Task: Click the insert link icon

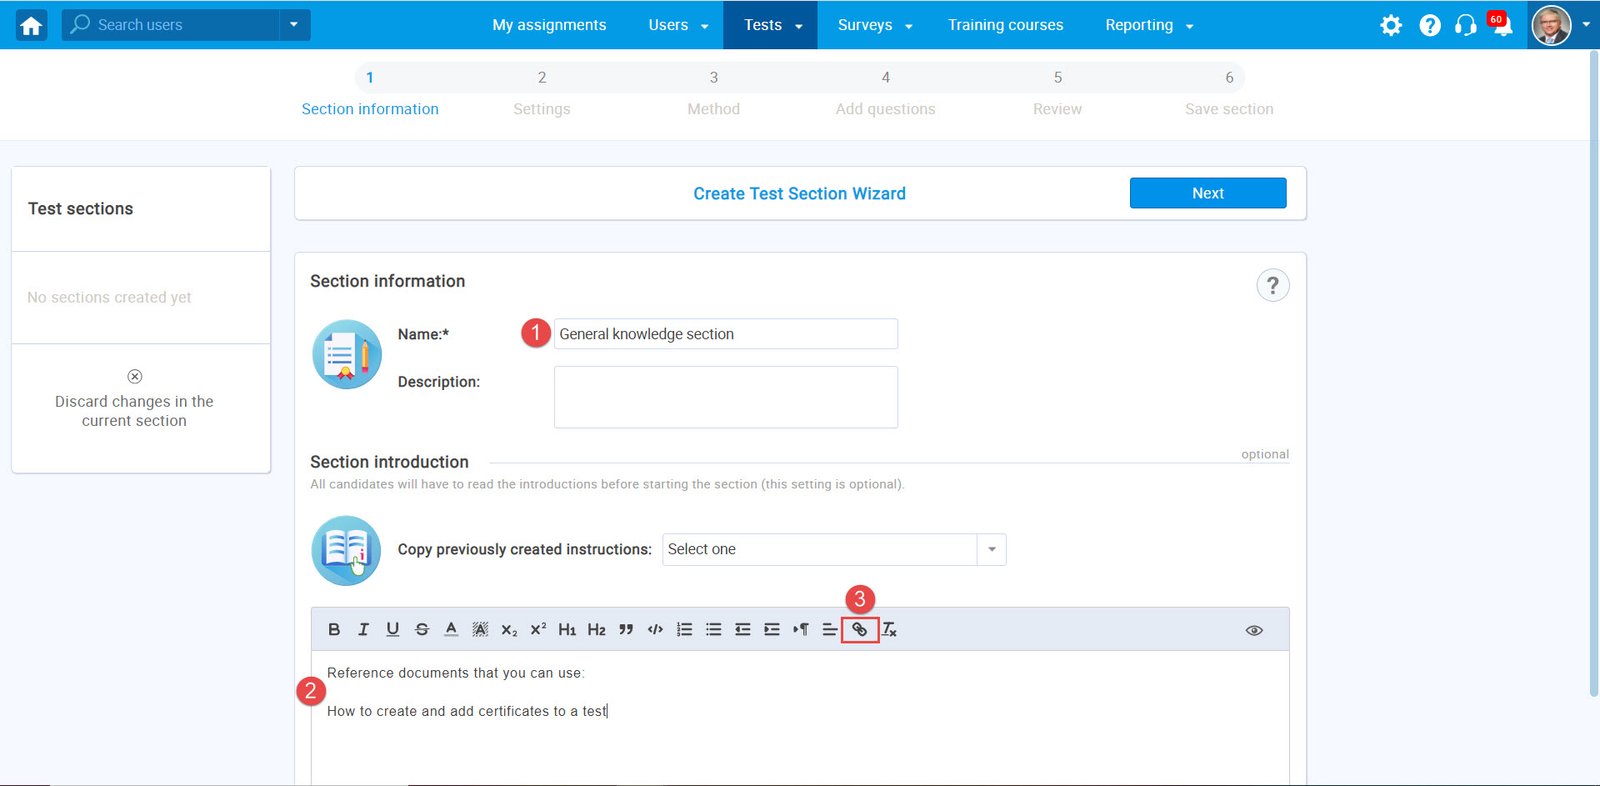Action: point(859,630)
